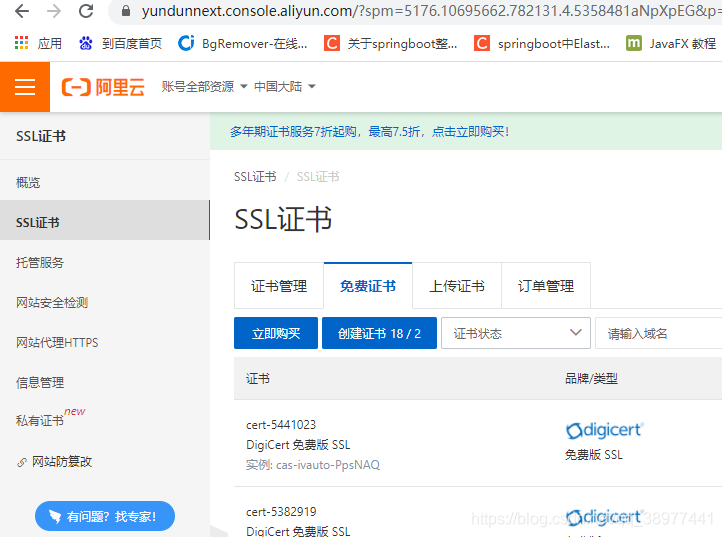Select SSL证书 in the sidebar menu
The width and height of the screenshot is (722, 537).
(105, 222)
